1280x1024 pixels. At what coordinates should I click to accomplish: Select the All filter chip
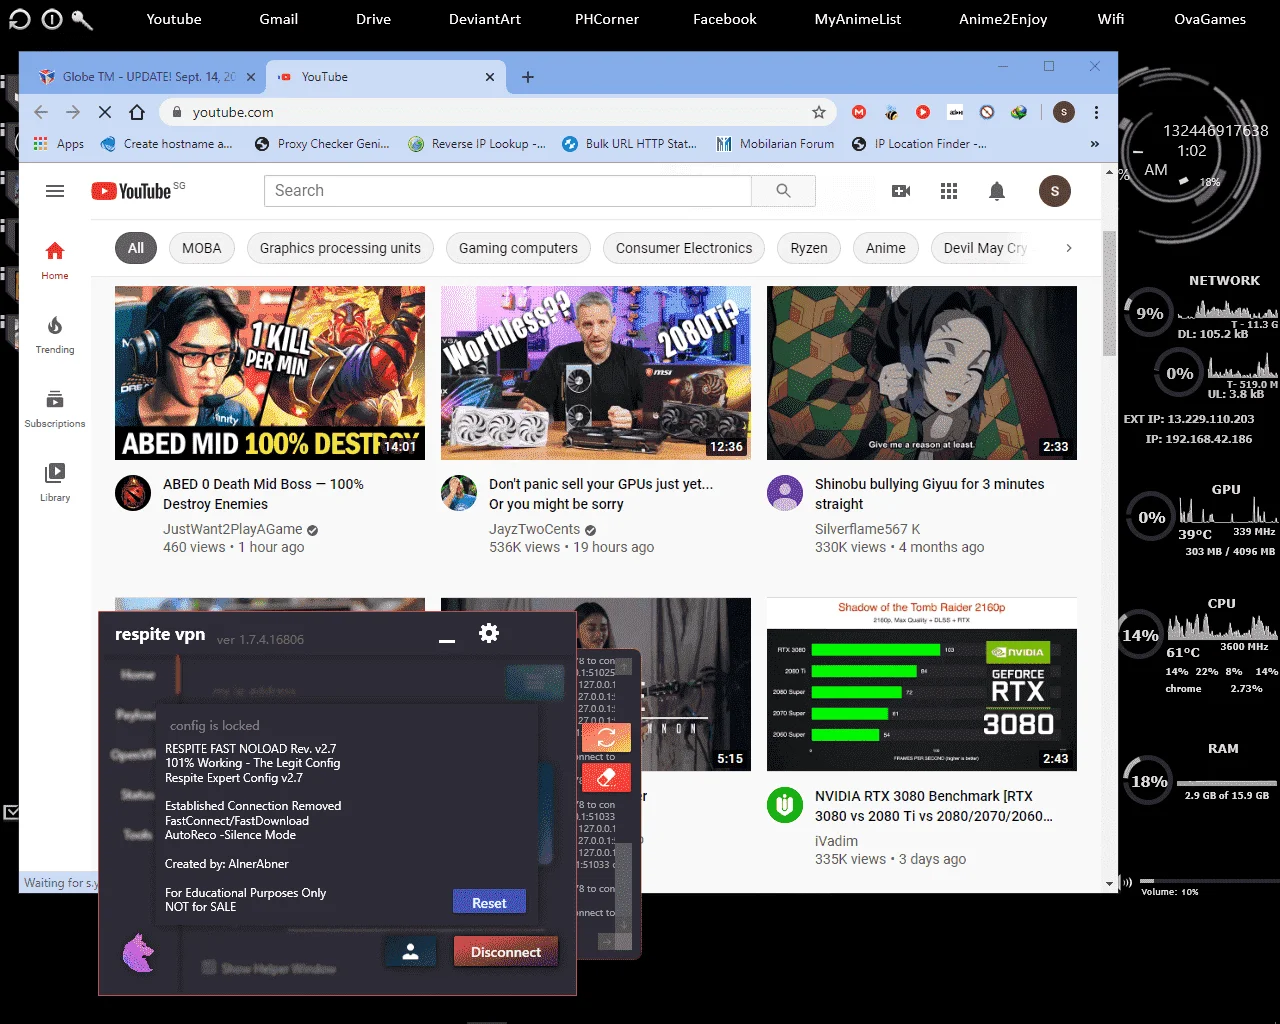click(136, 248)
